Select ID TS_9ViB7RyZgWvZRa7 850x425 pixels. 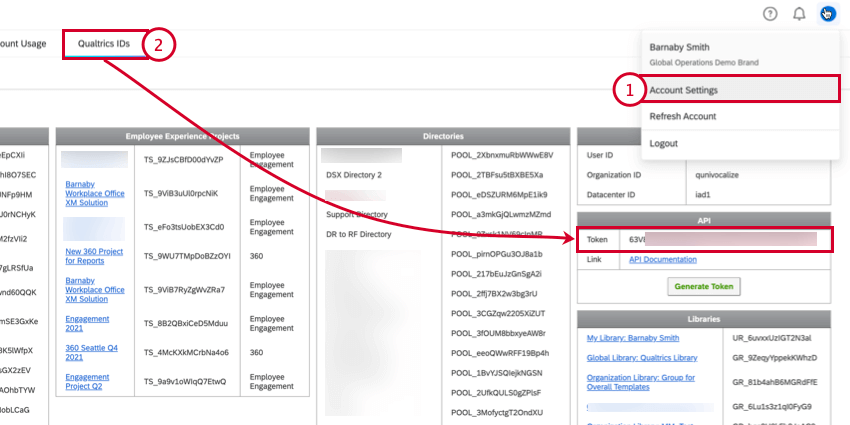click(184, 289)
